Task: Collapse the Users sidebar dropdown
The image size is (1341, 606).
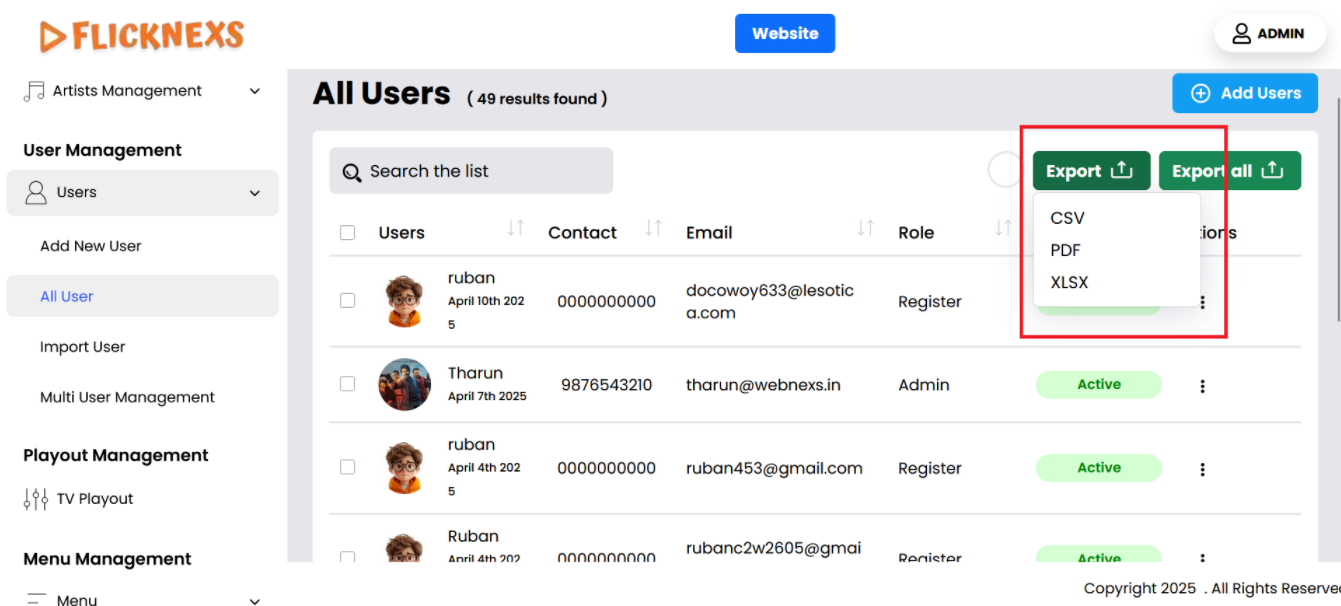Action: tap(255, 193)
